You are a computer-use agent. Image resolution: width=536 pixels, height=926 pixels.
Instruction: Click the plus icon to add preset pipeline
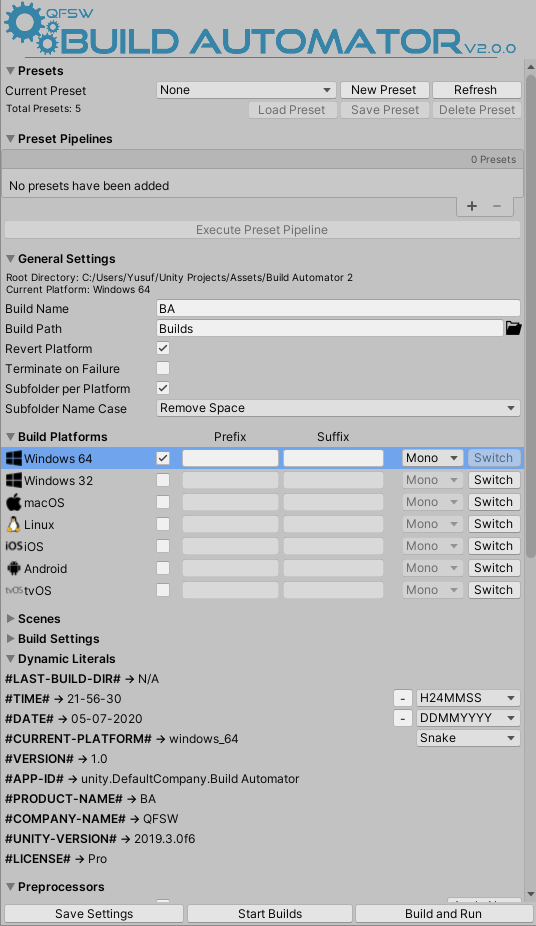[x=472, y=206]
